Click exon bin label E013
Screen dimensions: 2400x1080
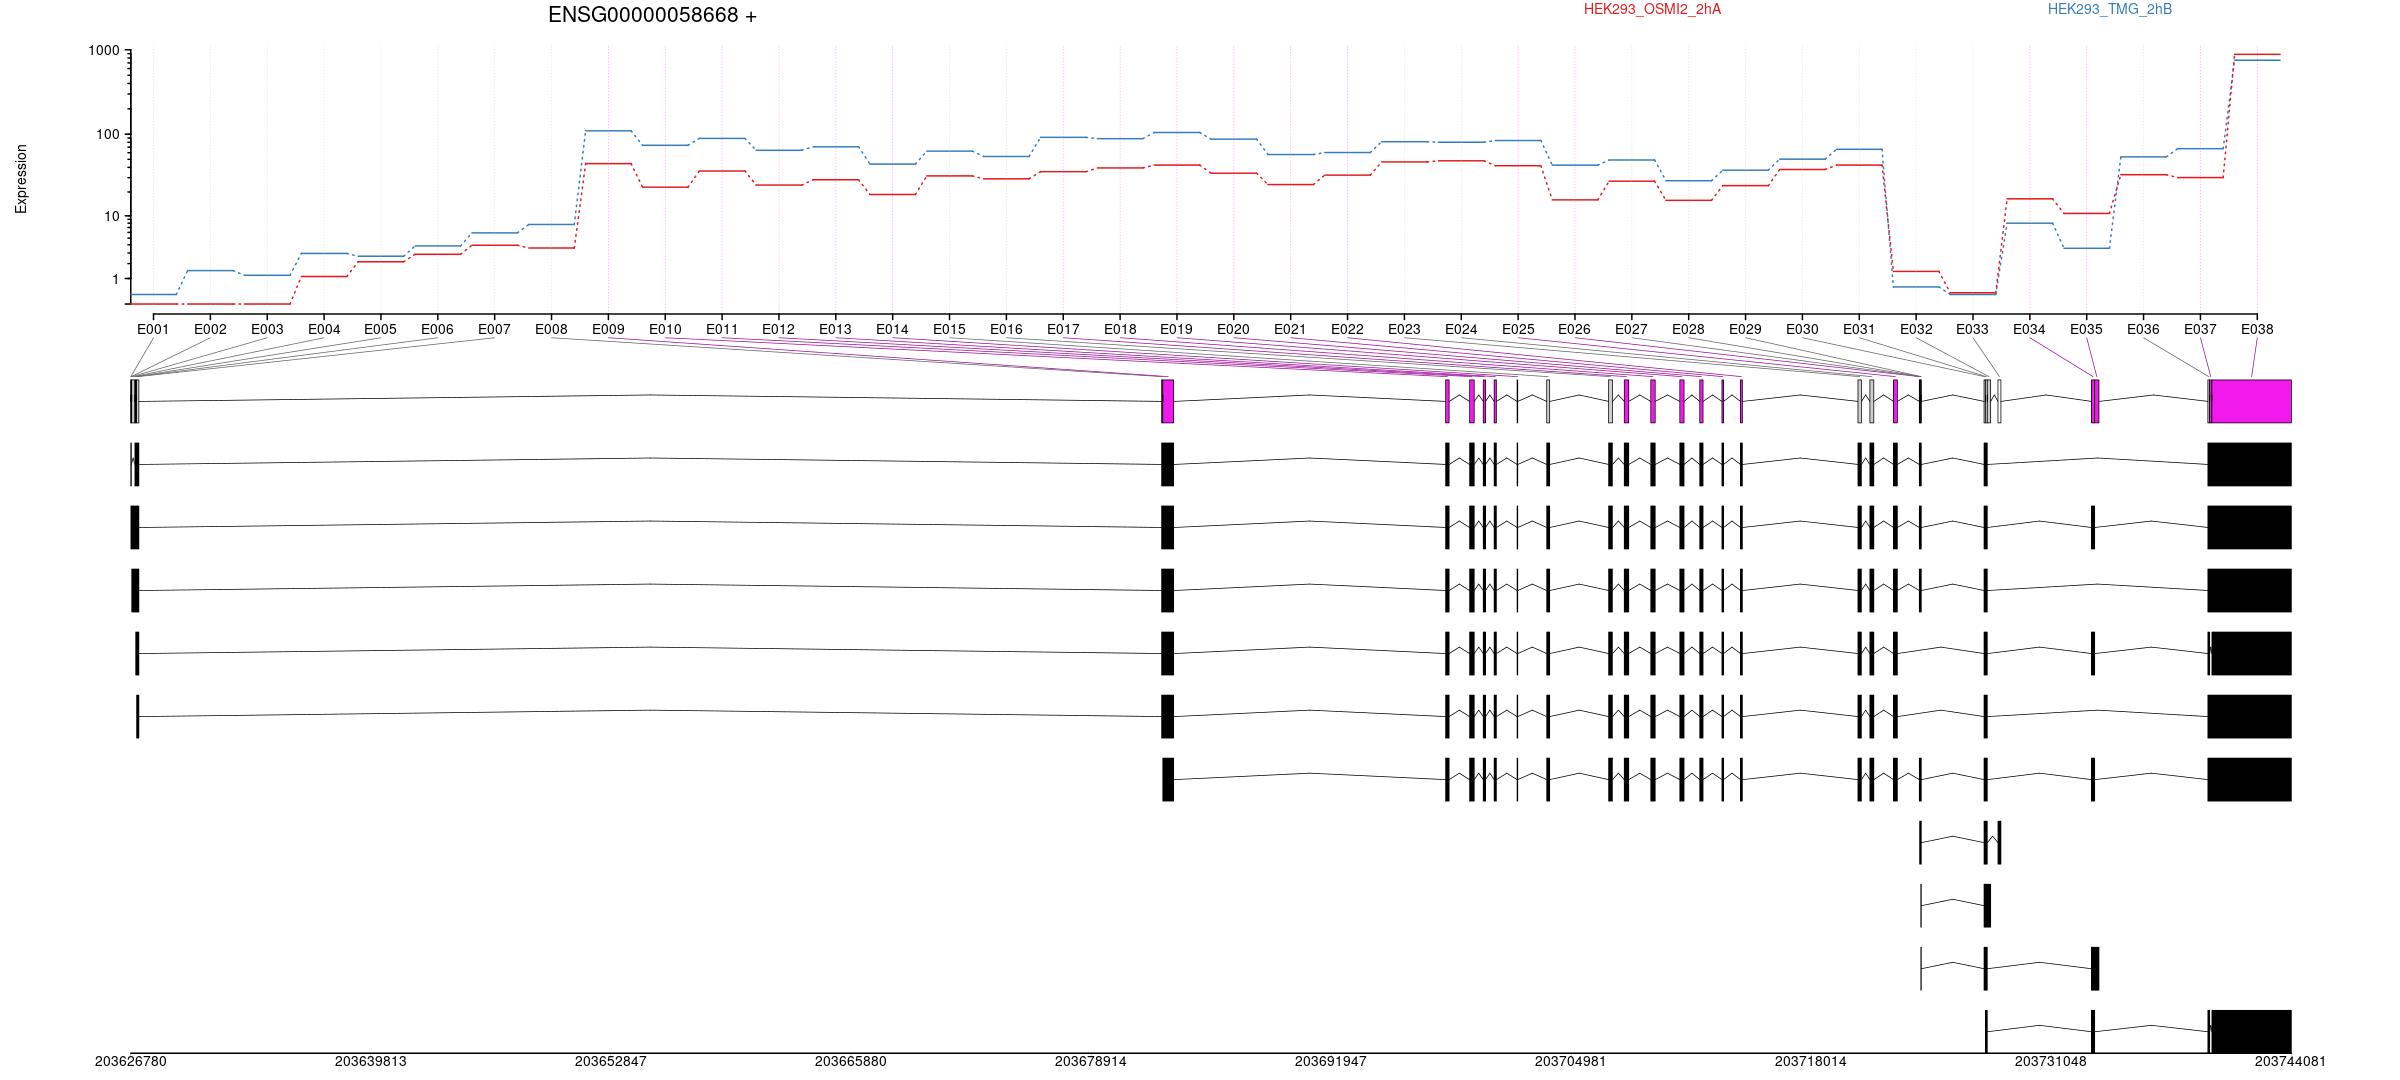[835, 329]
